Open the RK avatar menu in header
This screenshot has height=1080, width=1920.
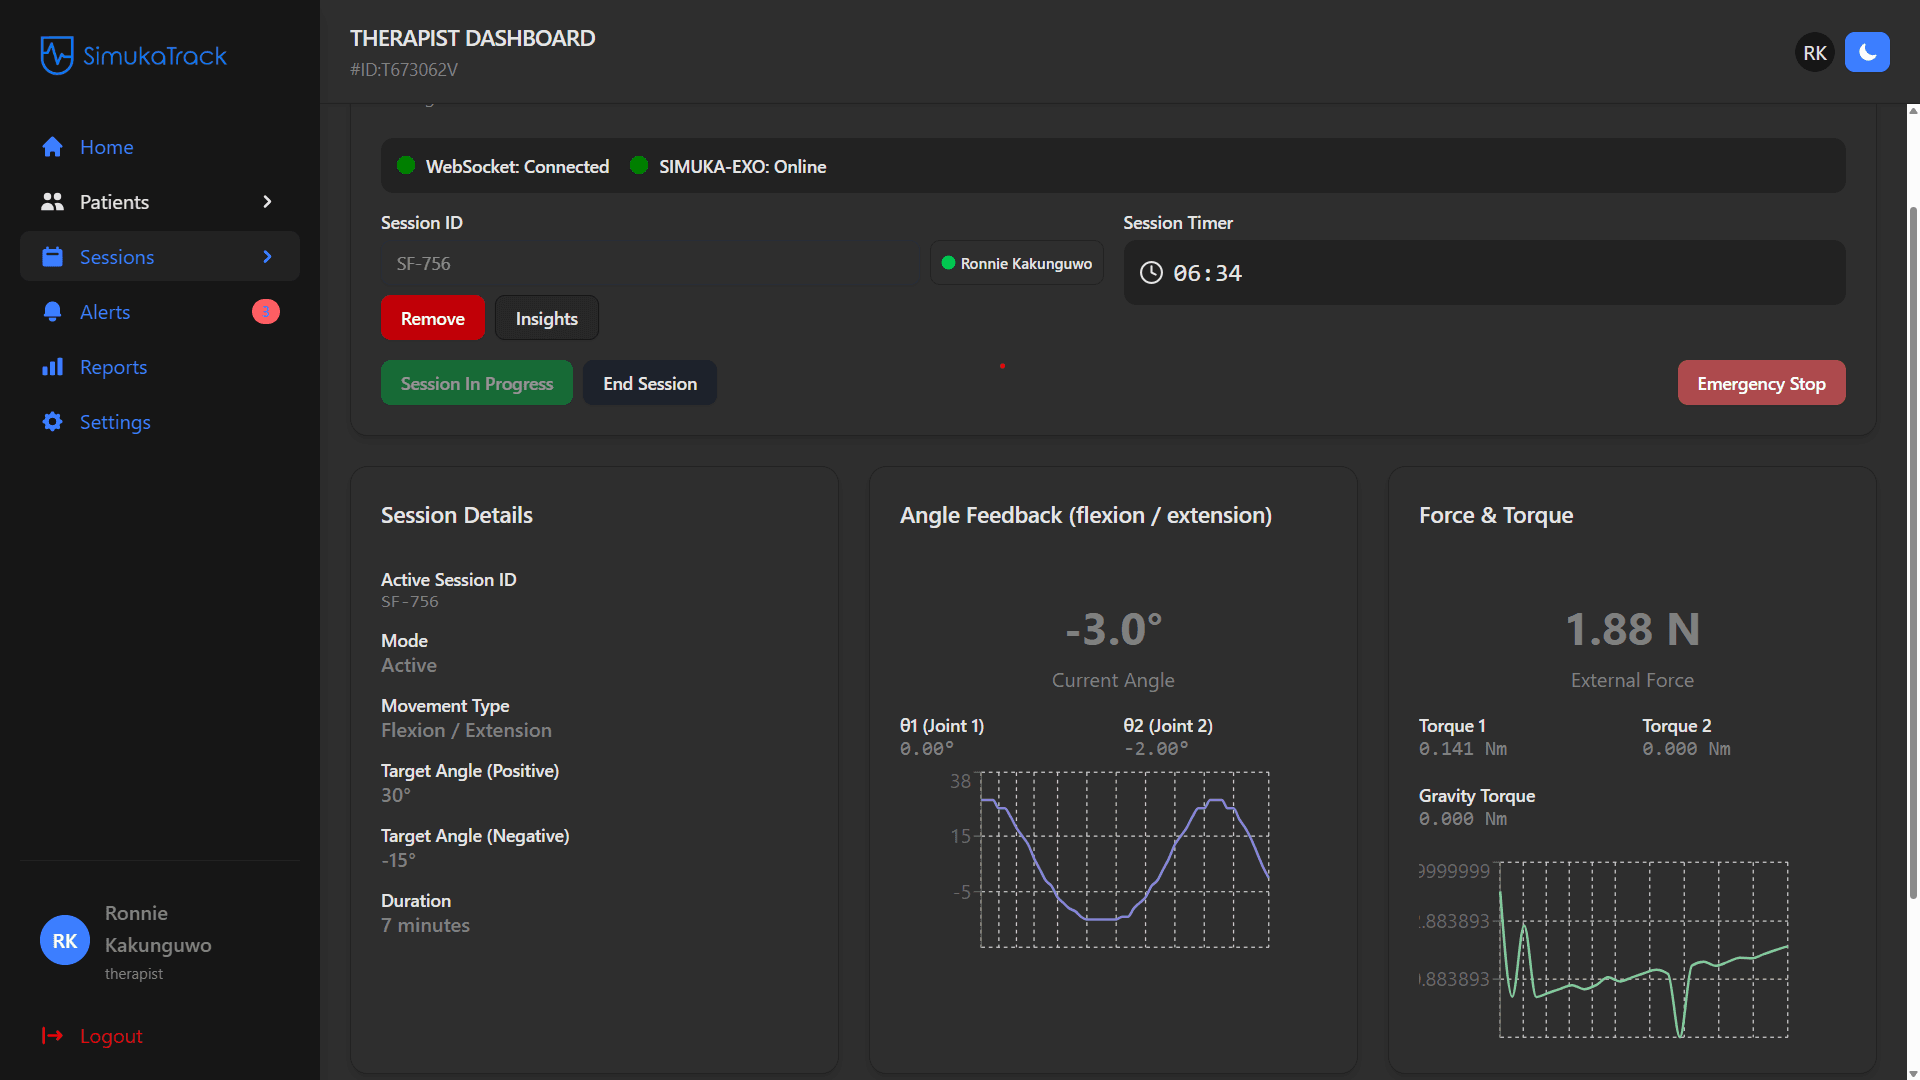(1814, 53)
